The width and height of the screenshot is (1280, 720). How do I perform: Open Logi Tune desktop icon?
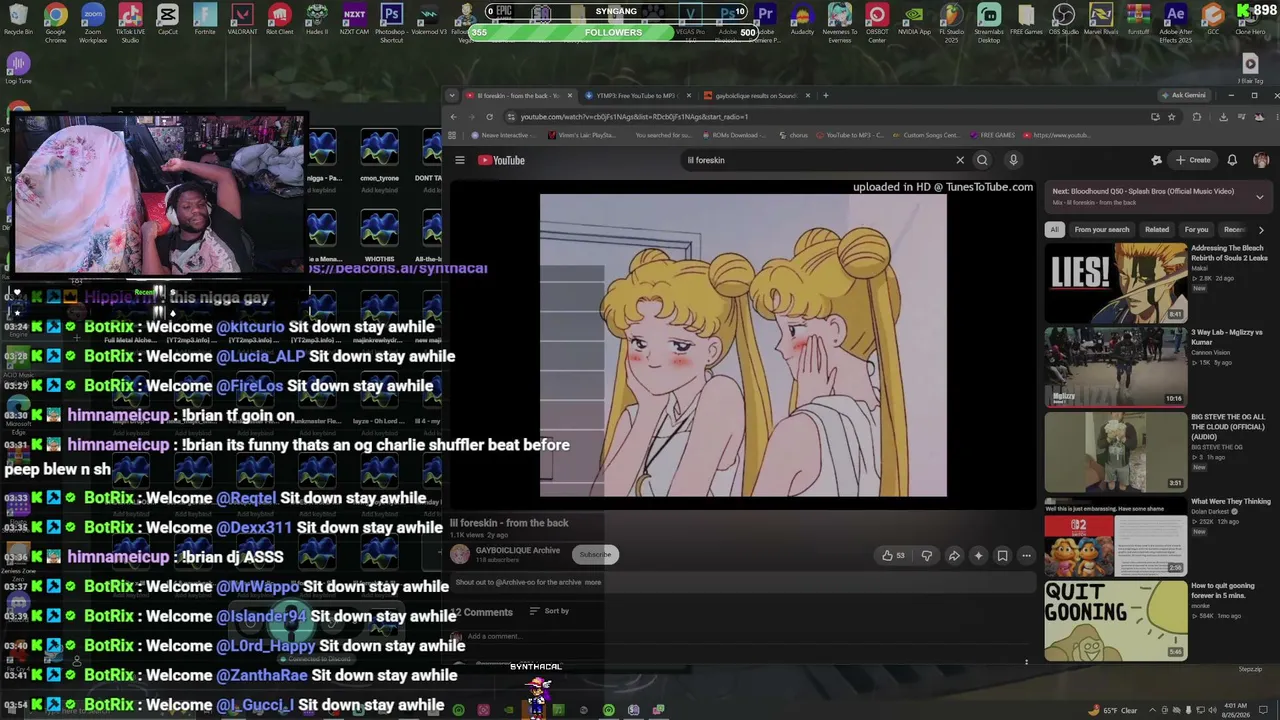pyautogui.click(x=18, y=68)
